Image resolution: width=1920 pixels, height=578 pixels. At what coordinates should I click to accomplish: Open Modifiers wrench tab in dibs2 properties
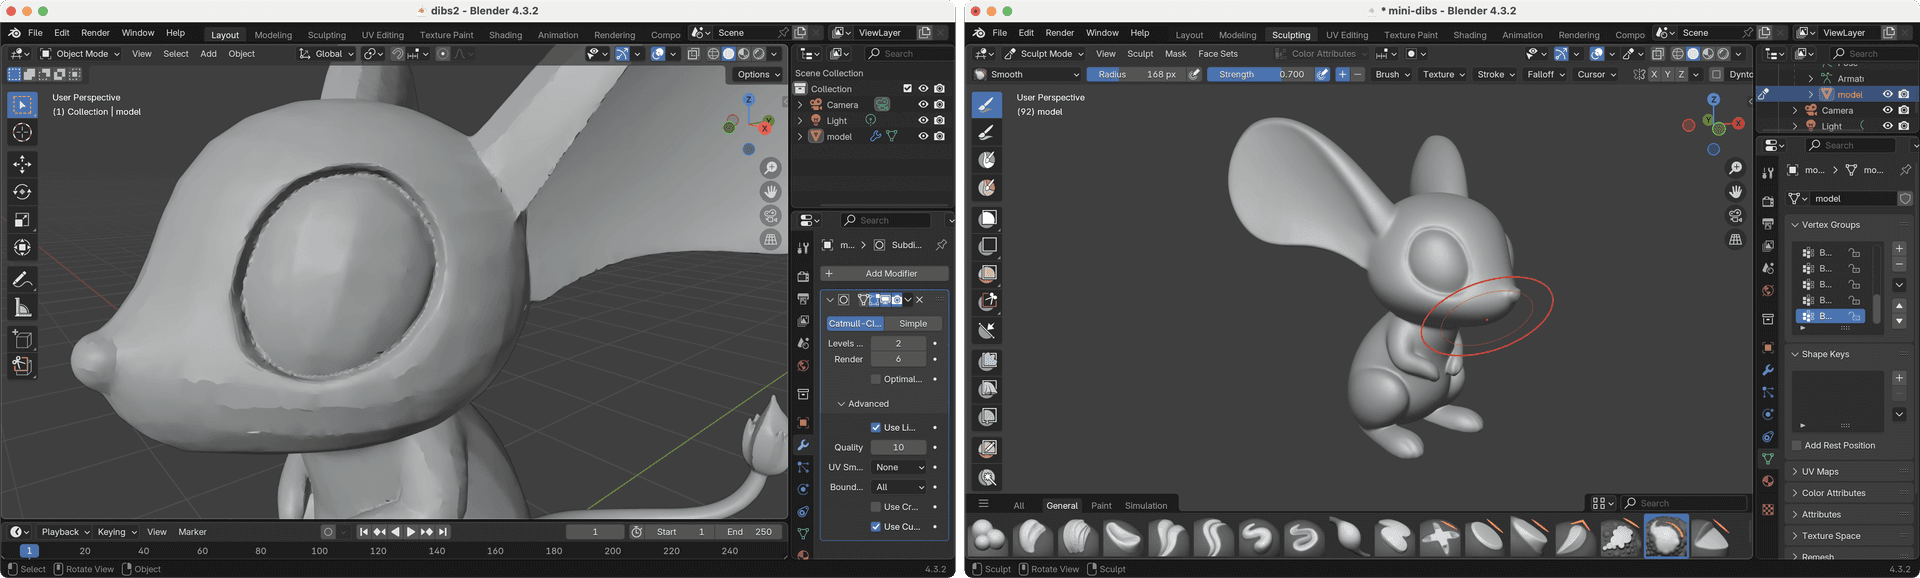tap(803, 445)
